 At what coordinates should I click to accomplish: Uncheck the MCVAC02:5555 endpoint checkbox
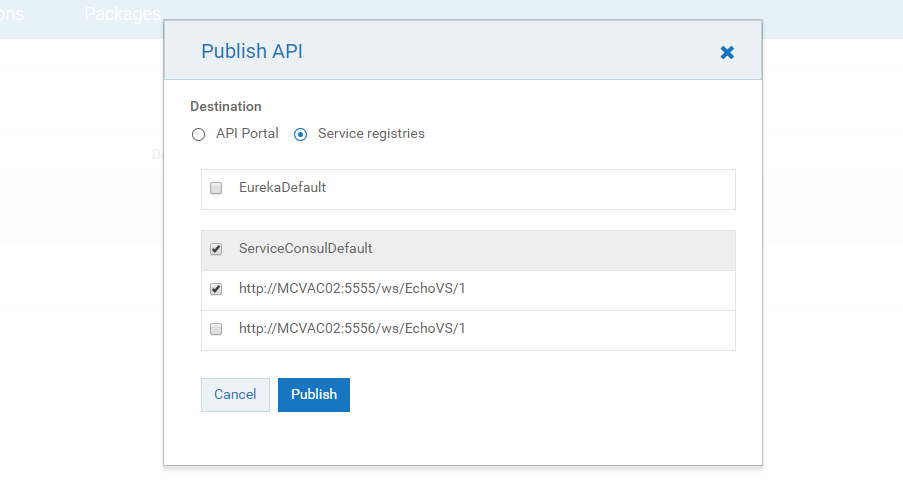click(x=216, y=289)
